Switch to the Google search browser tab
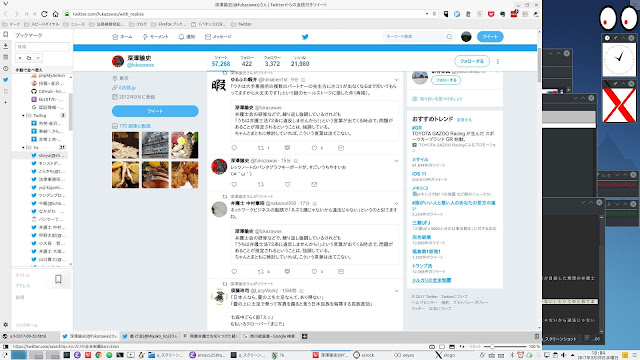This screenshot has height=360, width=640. point(269,336)
